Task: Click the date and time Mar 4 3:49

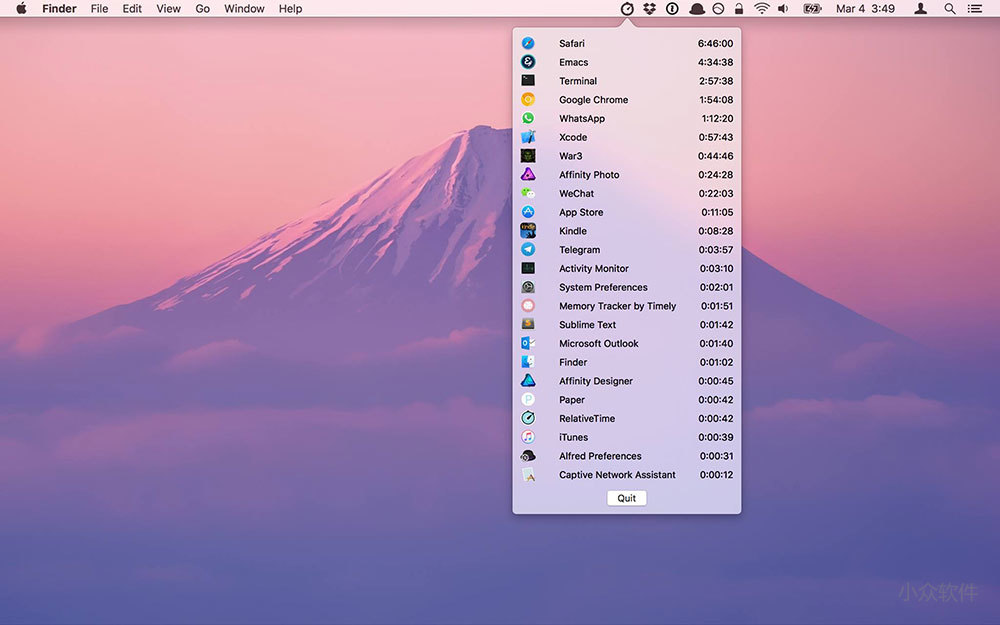Action: (x=865, y=9)
